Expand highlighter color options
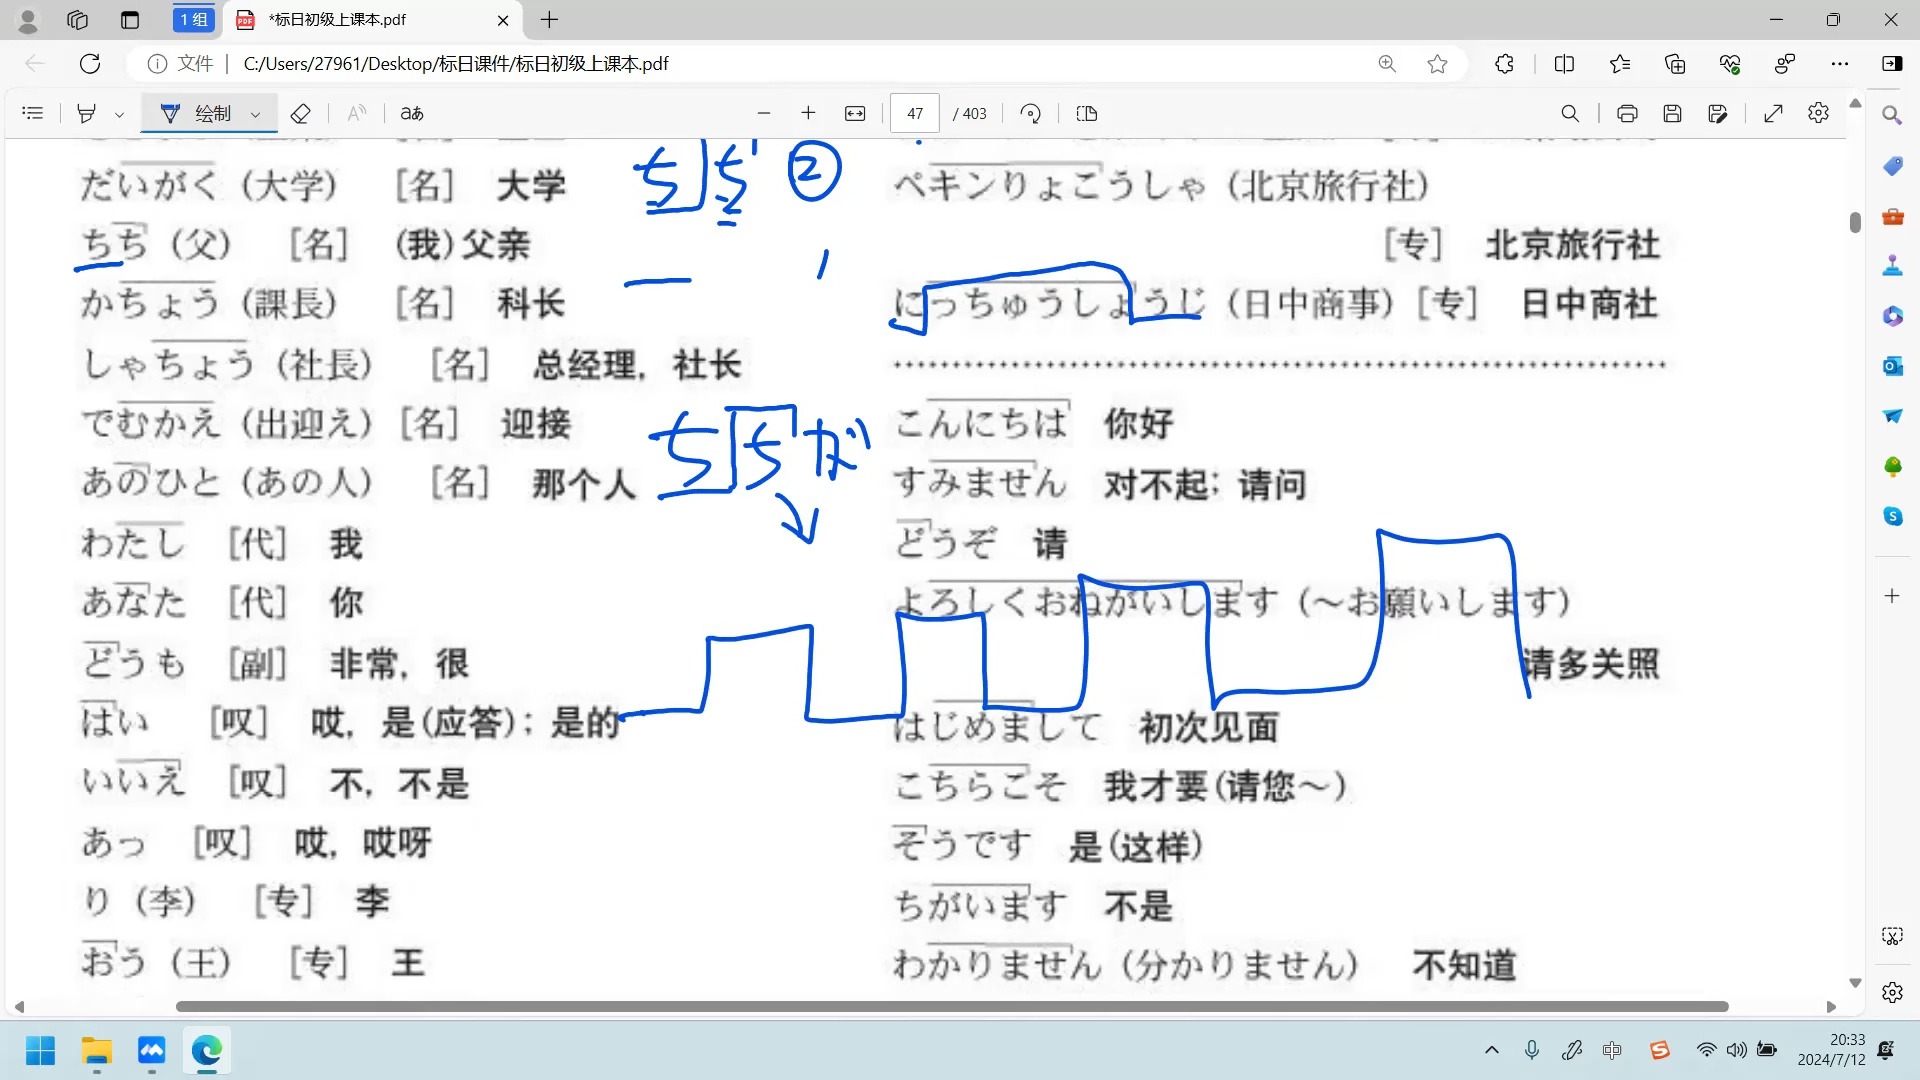The height and width of the screenshot is (1080, 1920). tap(119, 114)
